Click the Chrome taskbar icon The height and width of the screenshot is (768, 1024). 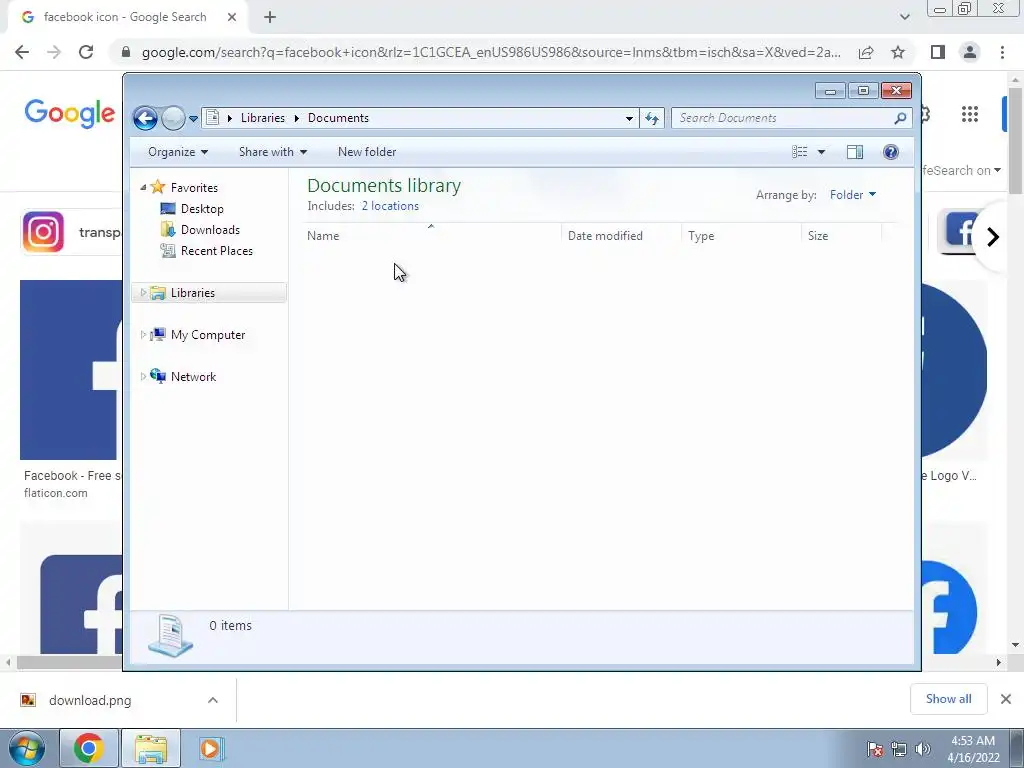coord(88,748)
